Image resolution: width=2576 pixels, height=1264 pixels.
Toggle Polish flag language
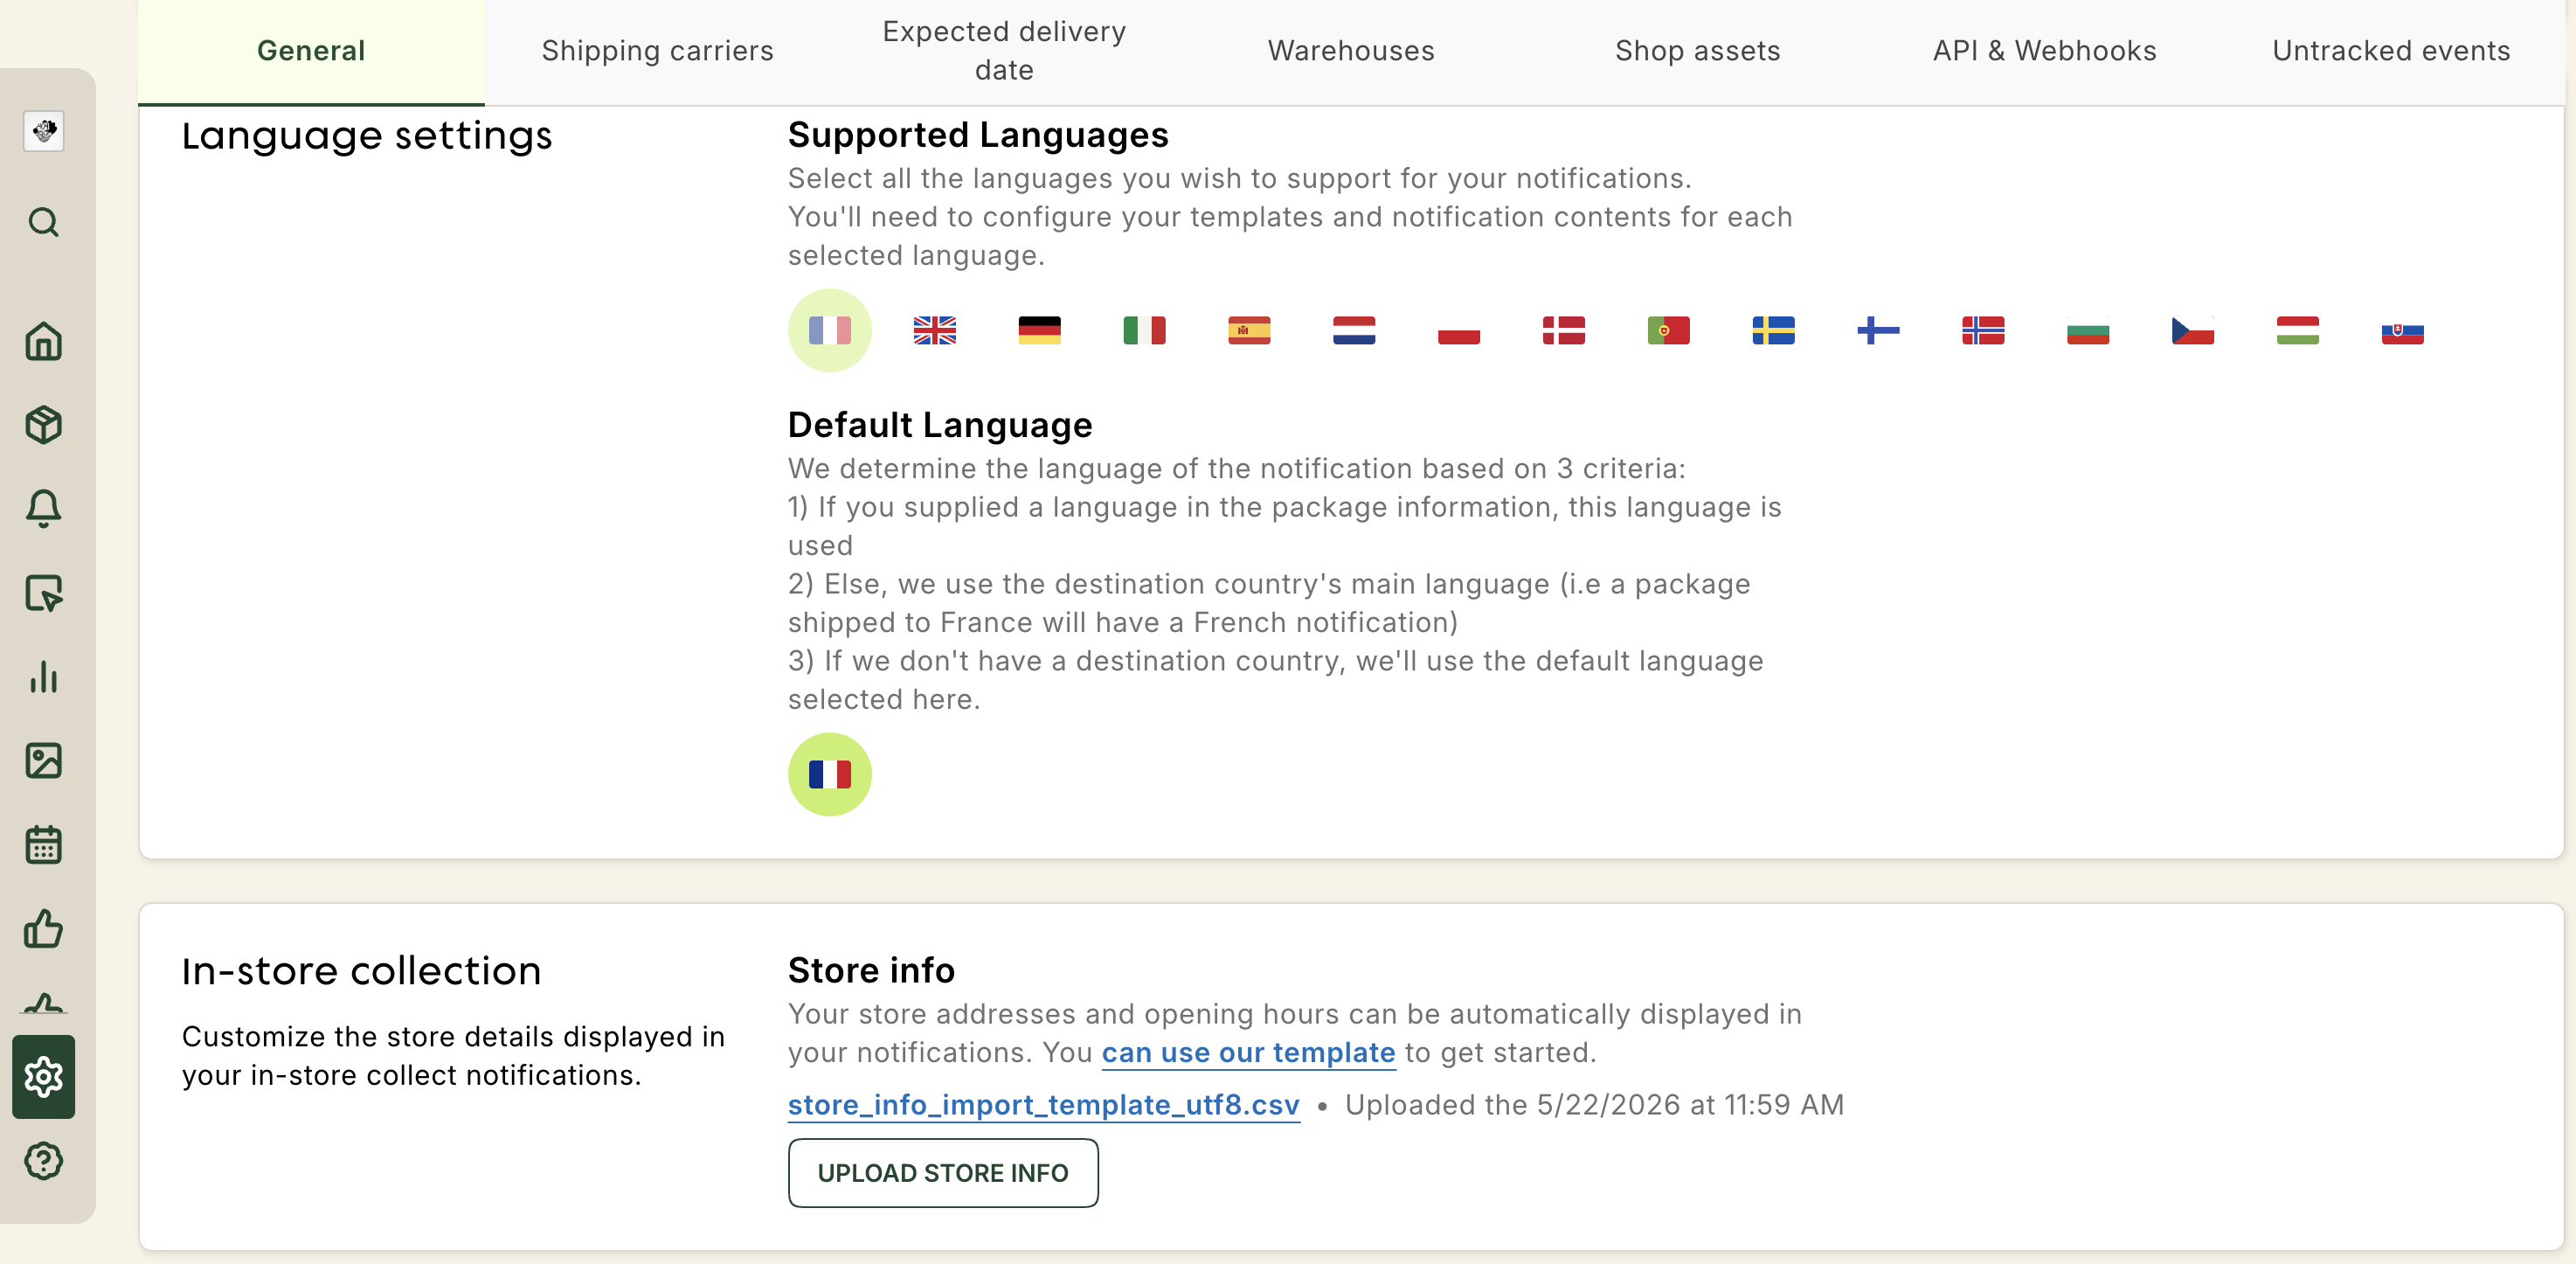coord(1459,330)
